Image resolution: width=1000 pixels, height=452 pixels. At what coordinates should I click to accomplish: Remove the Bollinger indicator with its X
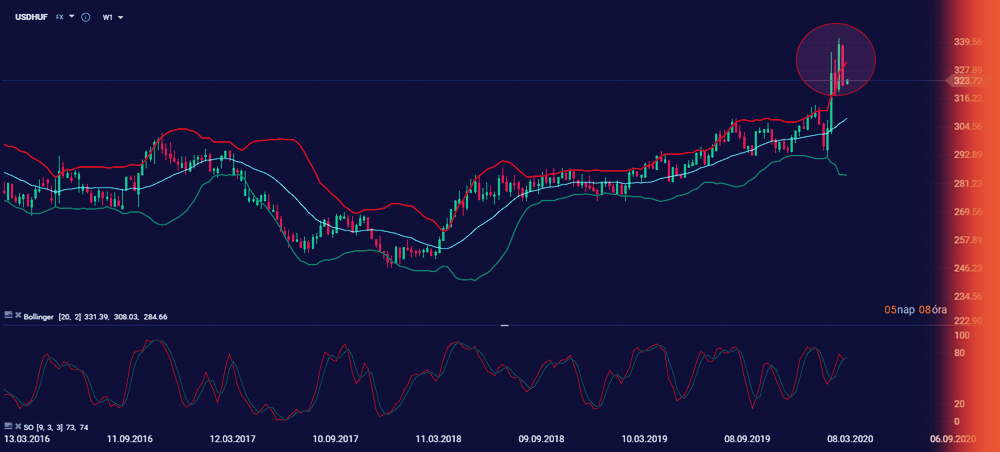point(17,316)
